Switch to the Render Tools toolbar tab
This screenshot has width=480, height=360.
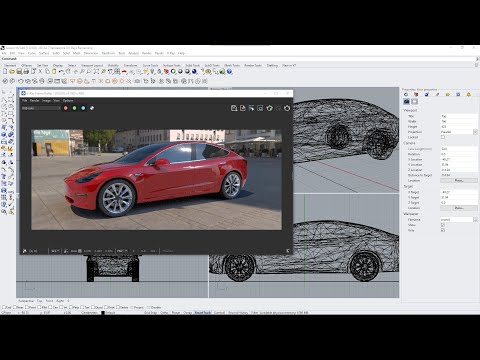[x=253, y=65]
